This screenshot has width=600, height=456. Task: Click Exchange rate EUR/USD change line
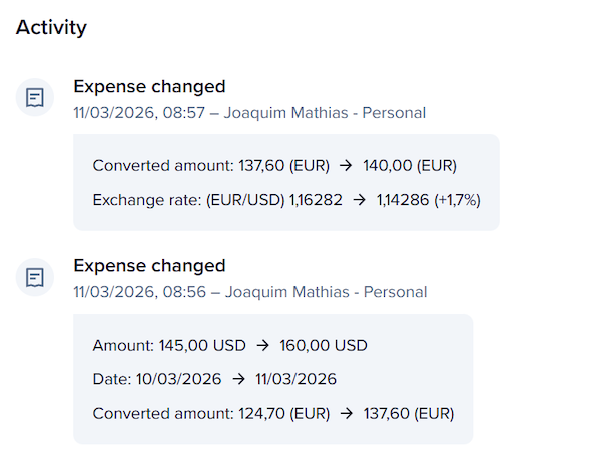286,200
